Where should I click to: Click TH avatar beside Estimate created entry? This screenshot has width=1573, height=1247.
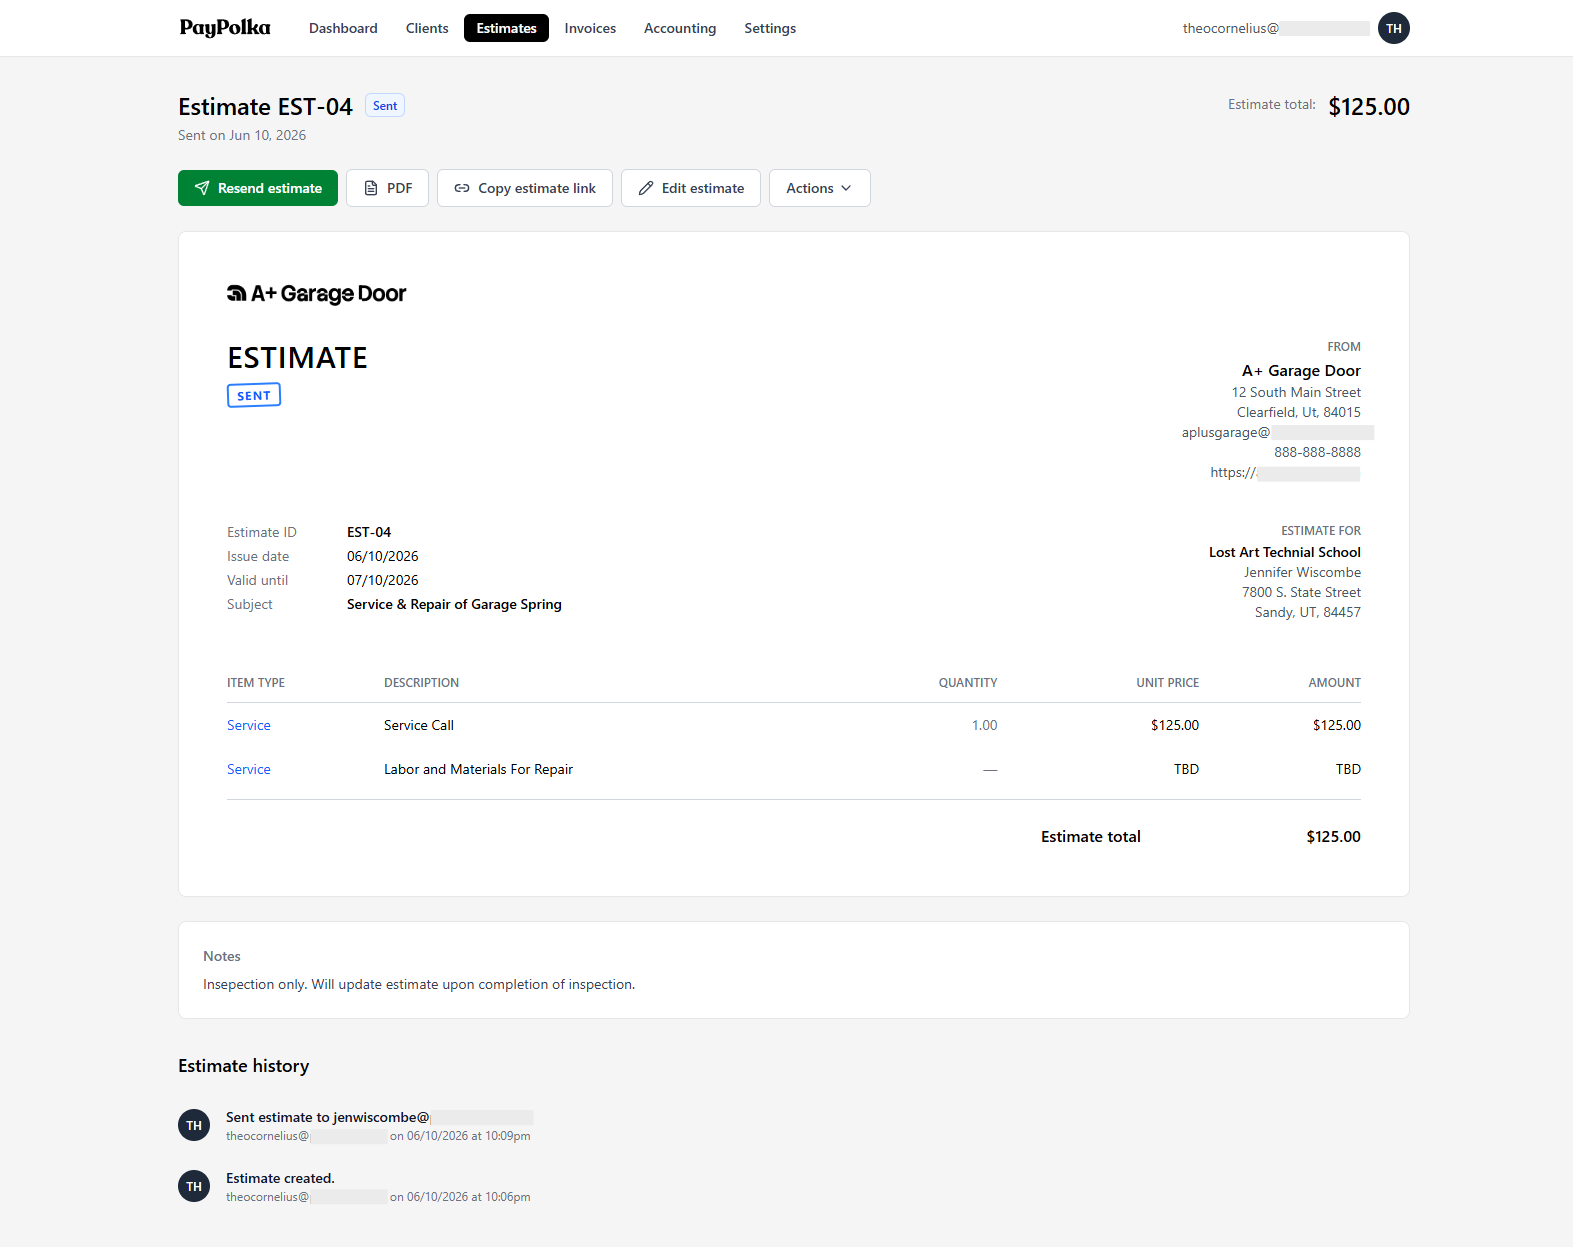194,1186
